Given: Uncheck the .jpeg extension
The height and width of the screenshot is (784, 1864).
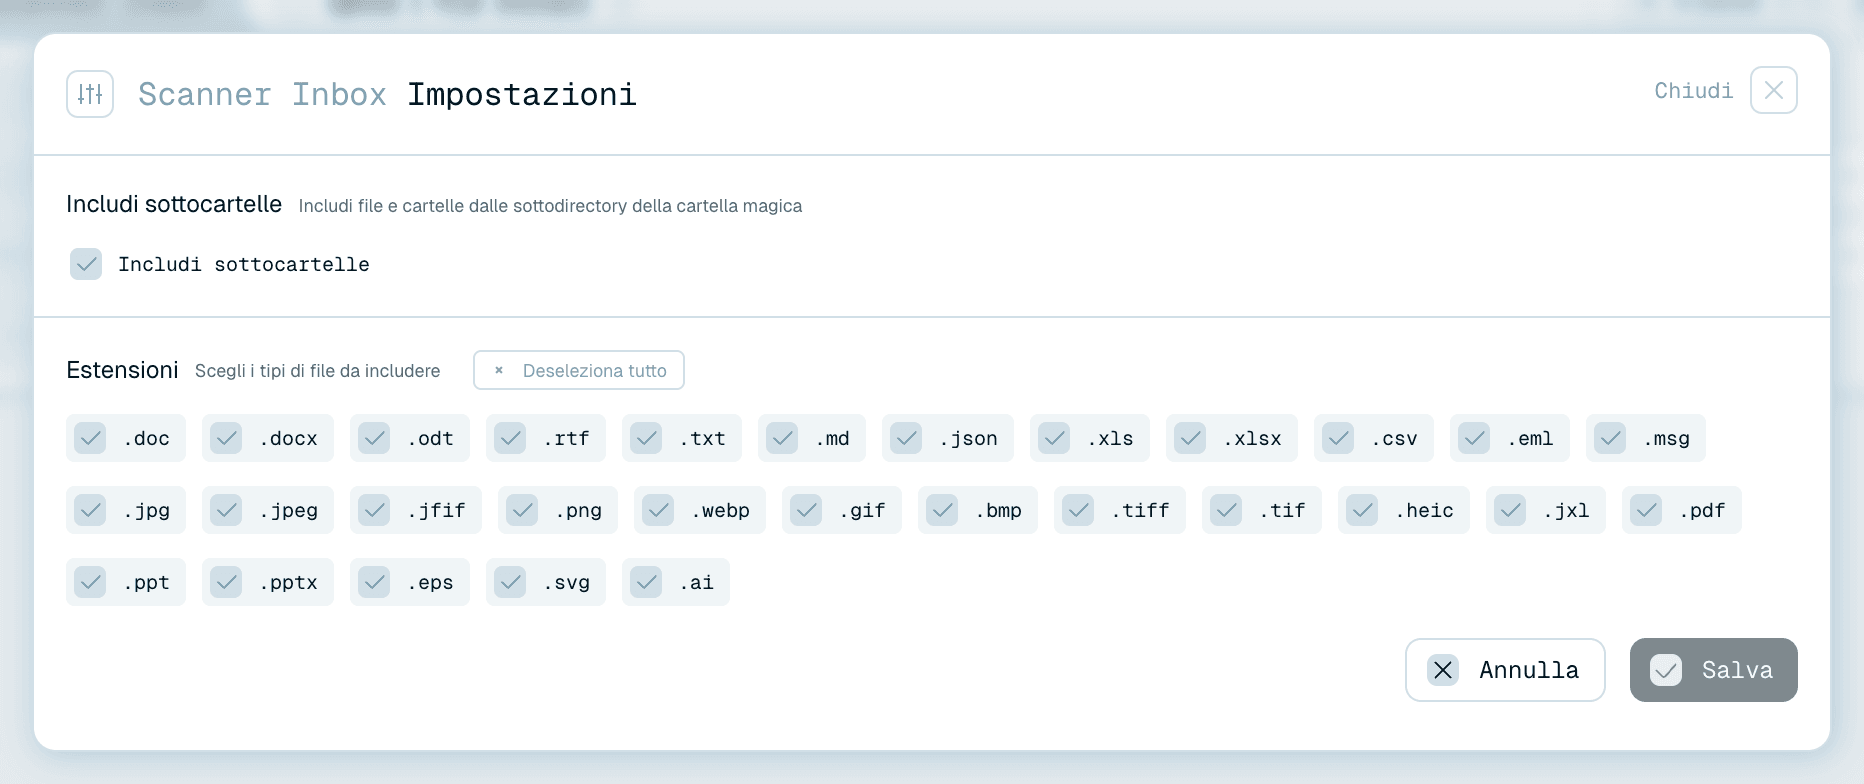Looking at the screenshot, I should coord(226,510).
